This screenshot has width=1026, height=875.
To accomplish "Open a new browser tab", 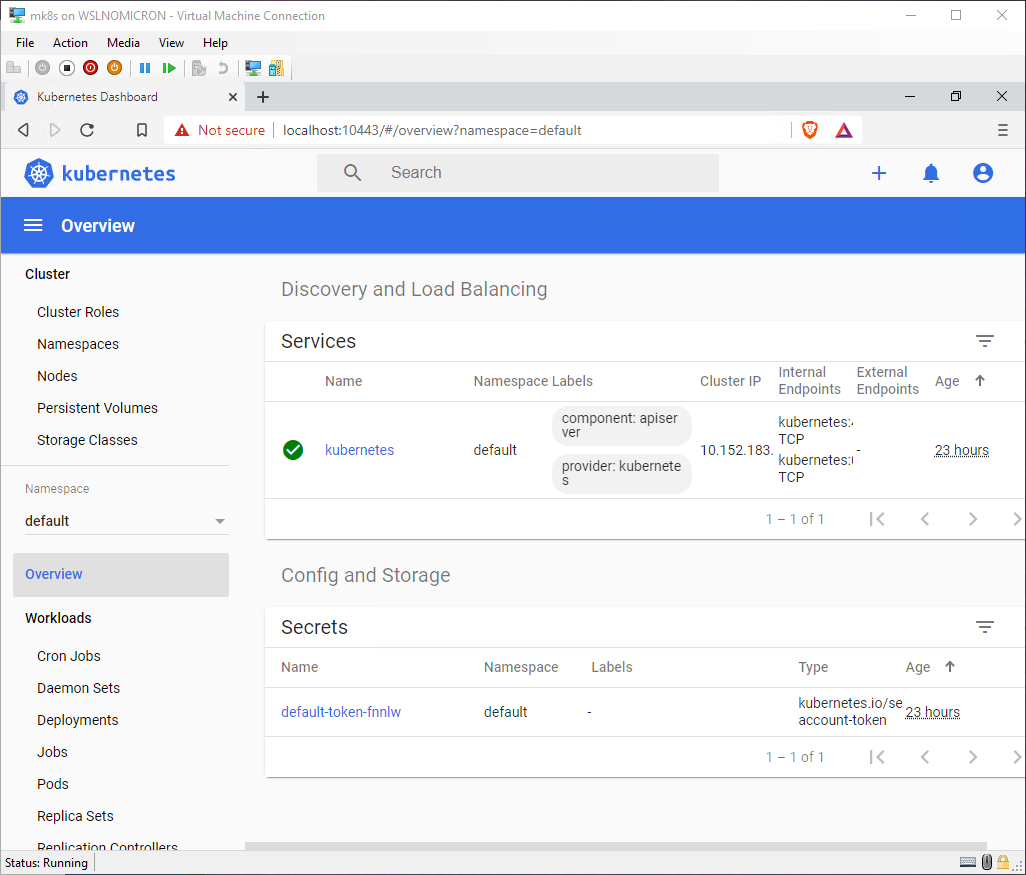I will (263, 97).
